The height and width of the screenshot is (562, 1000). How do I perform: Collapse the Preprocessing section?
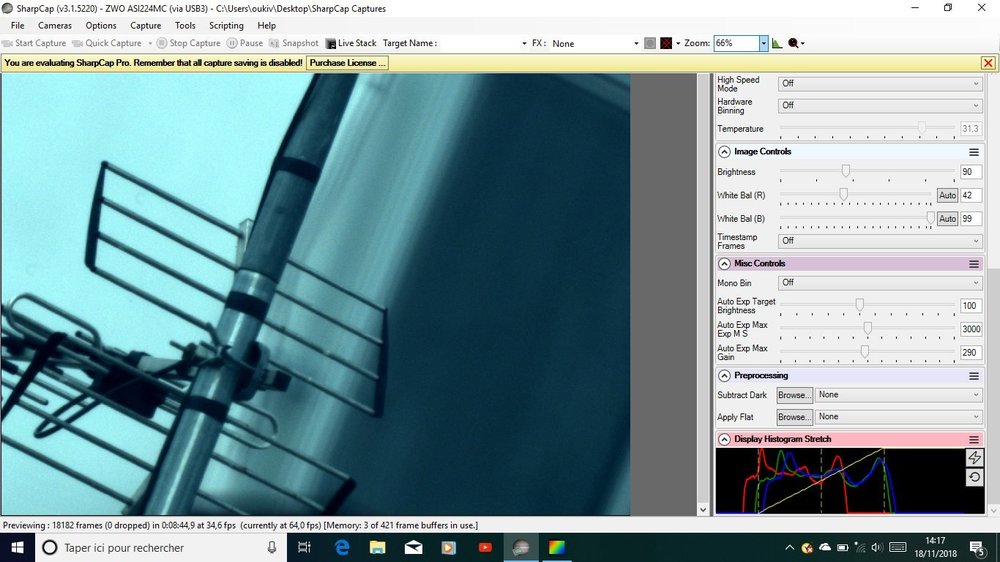click(724, 376)
